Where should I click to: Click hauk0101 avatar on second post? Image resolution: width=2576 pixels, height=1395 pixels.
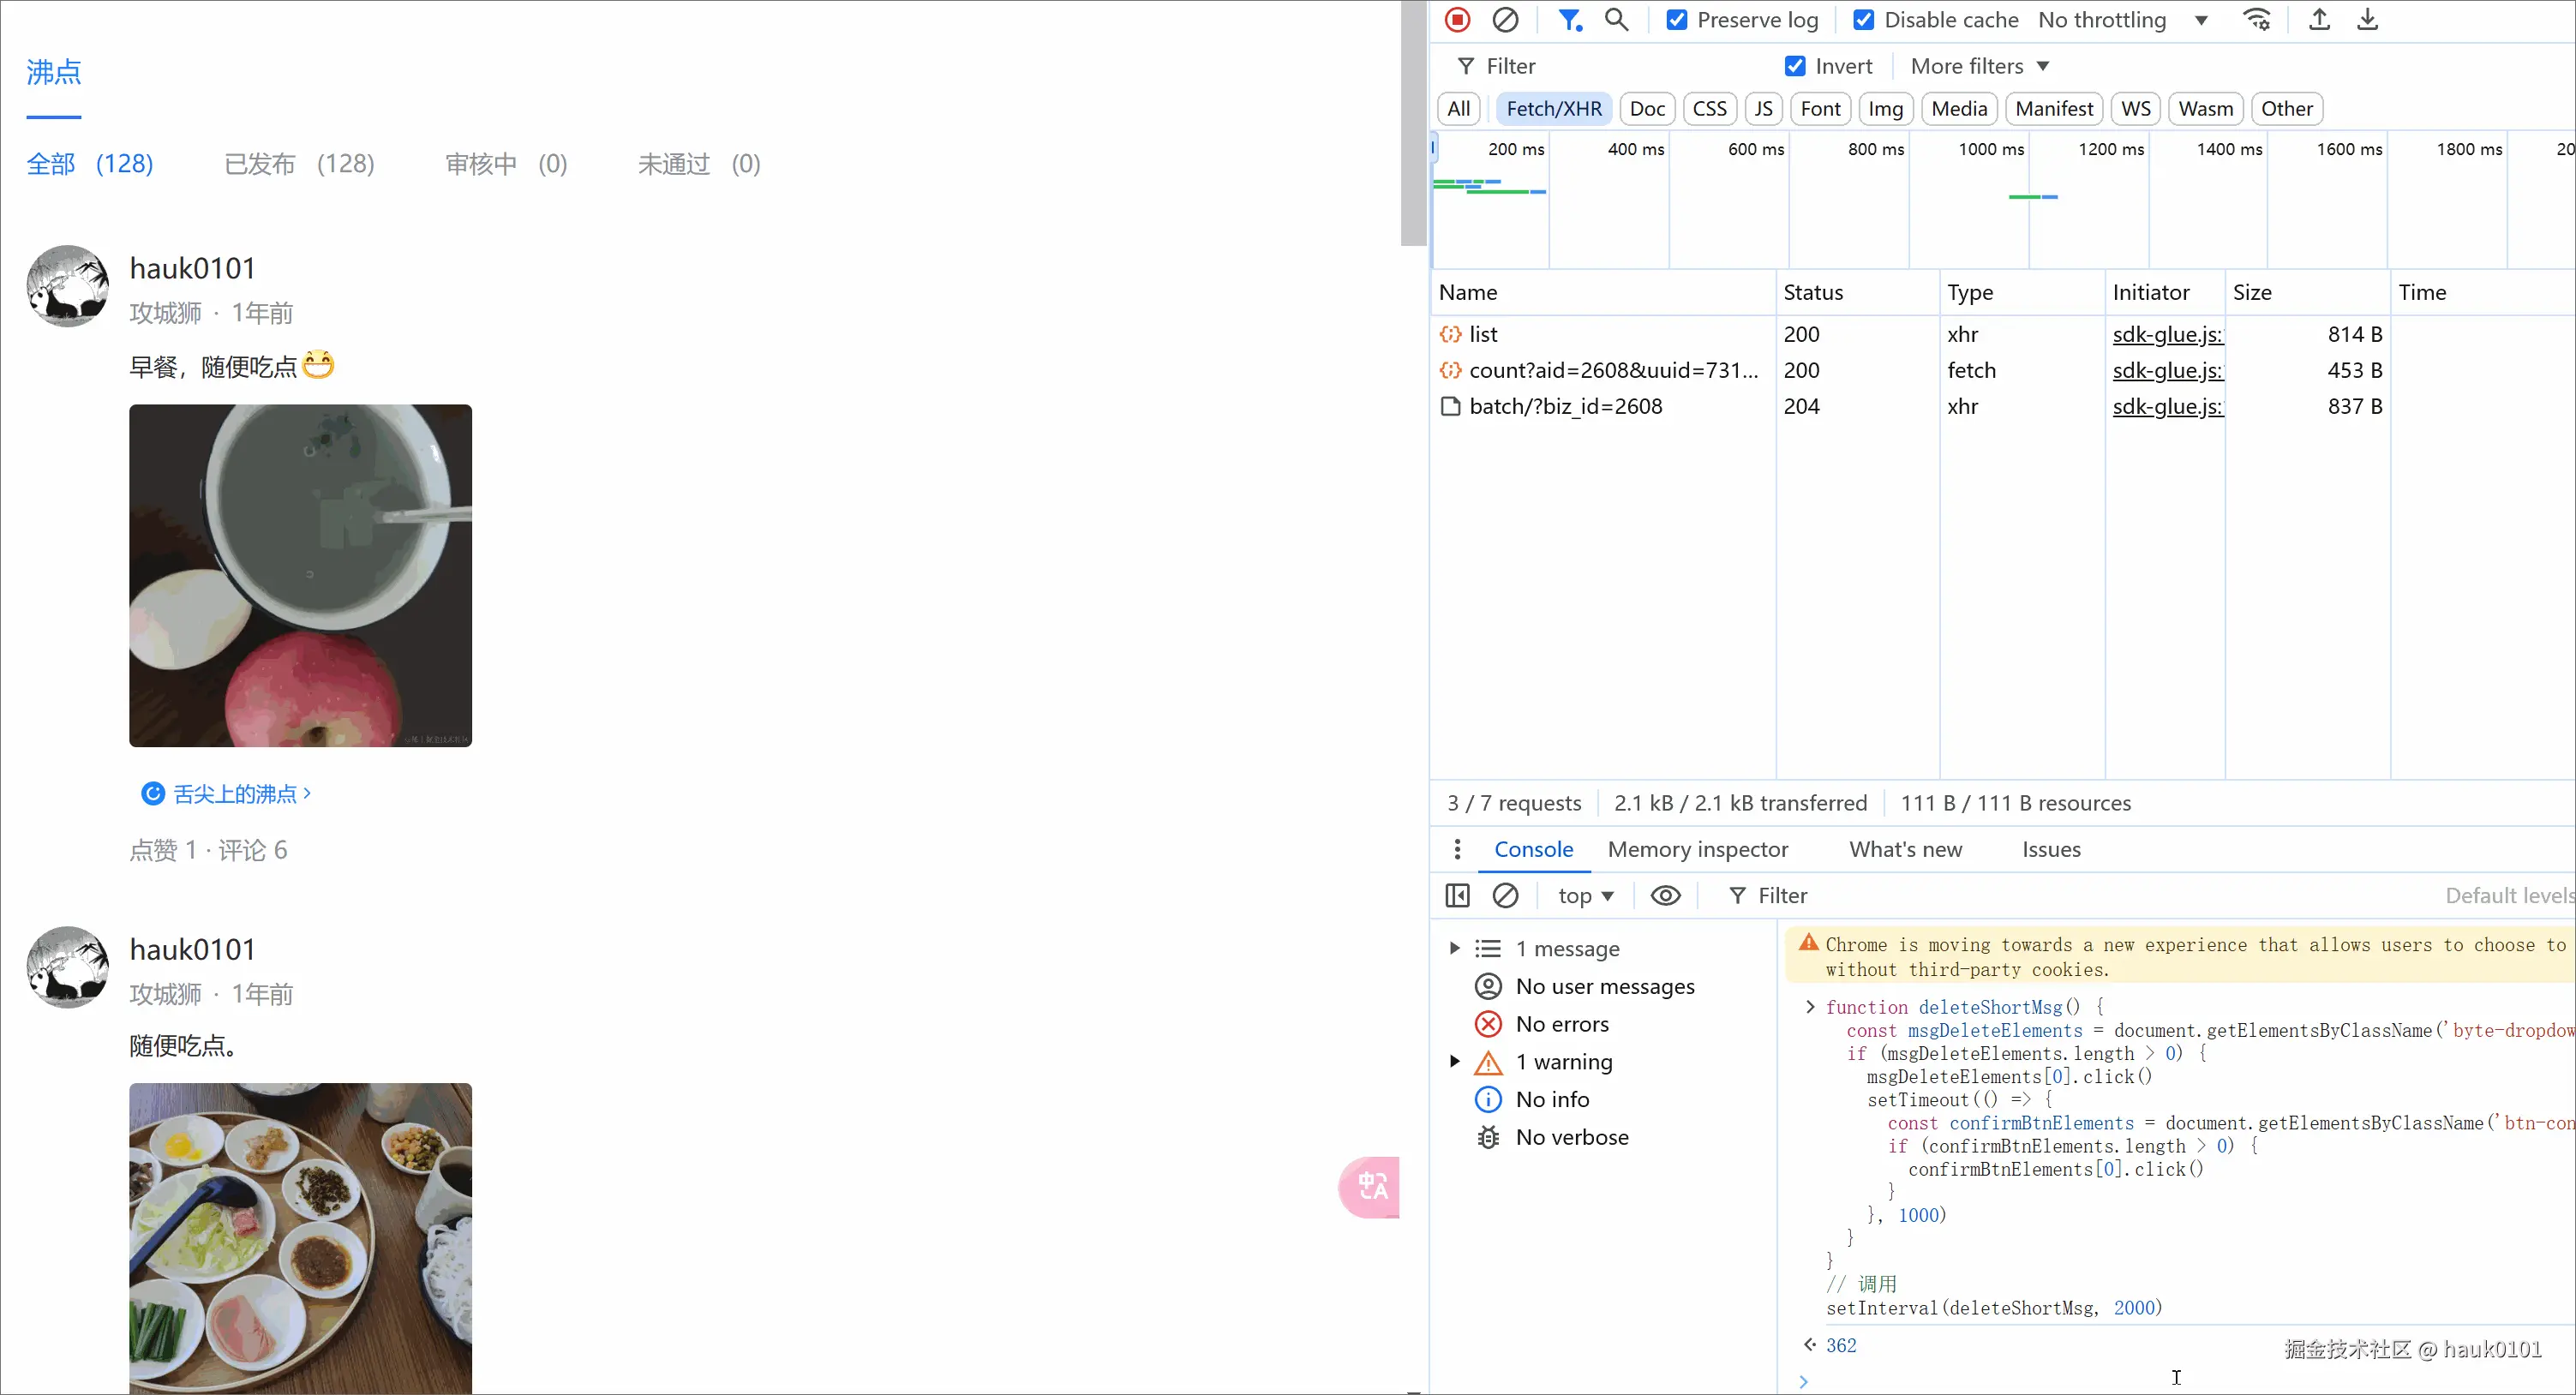67,967
